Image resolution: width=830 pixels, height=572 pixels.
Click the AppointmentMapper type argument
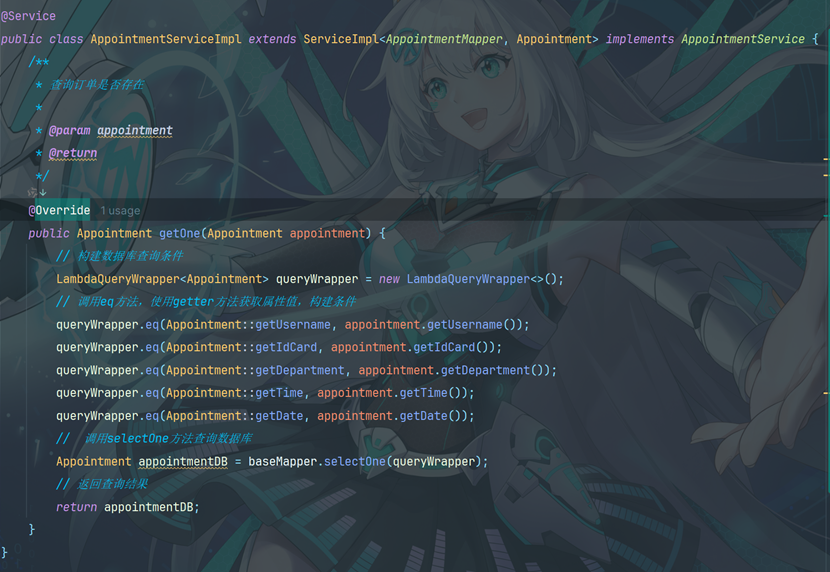coord(444,39)
